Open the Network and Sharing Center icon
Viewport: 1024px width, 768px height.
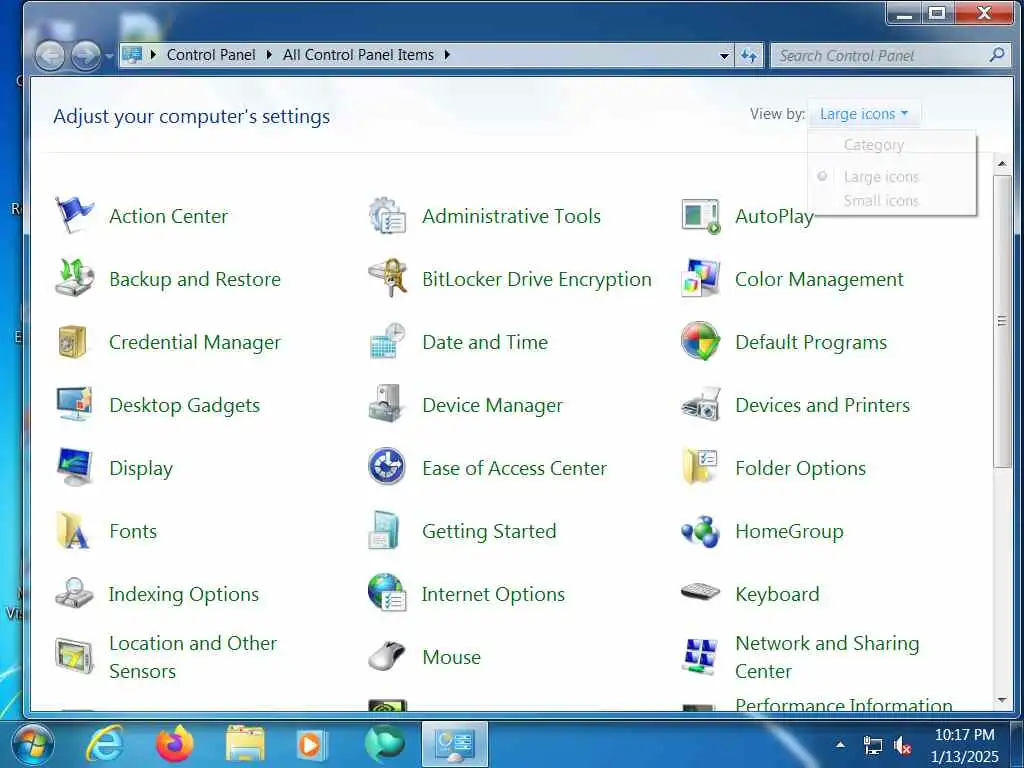[x=700, y=656]
